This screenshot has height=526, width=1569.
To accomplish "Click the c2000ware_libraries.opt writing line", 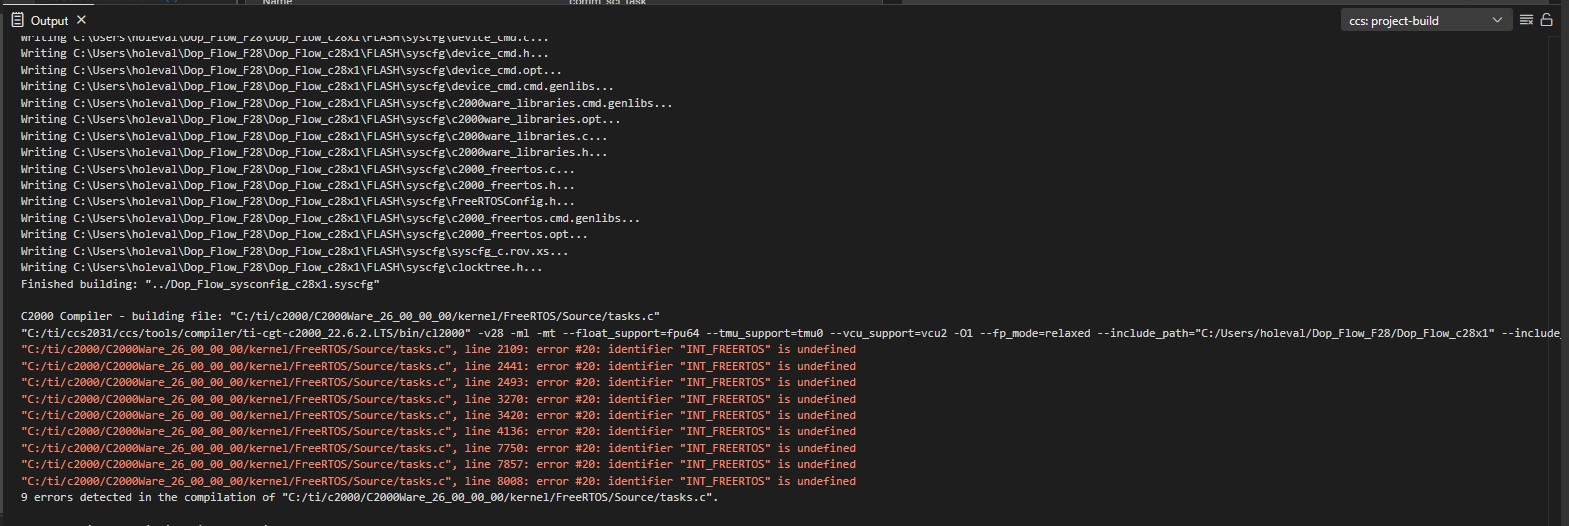I will click(321, 119).
